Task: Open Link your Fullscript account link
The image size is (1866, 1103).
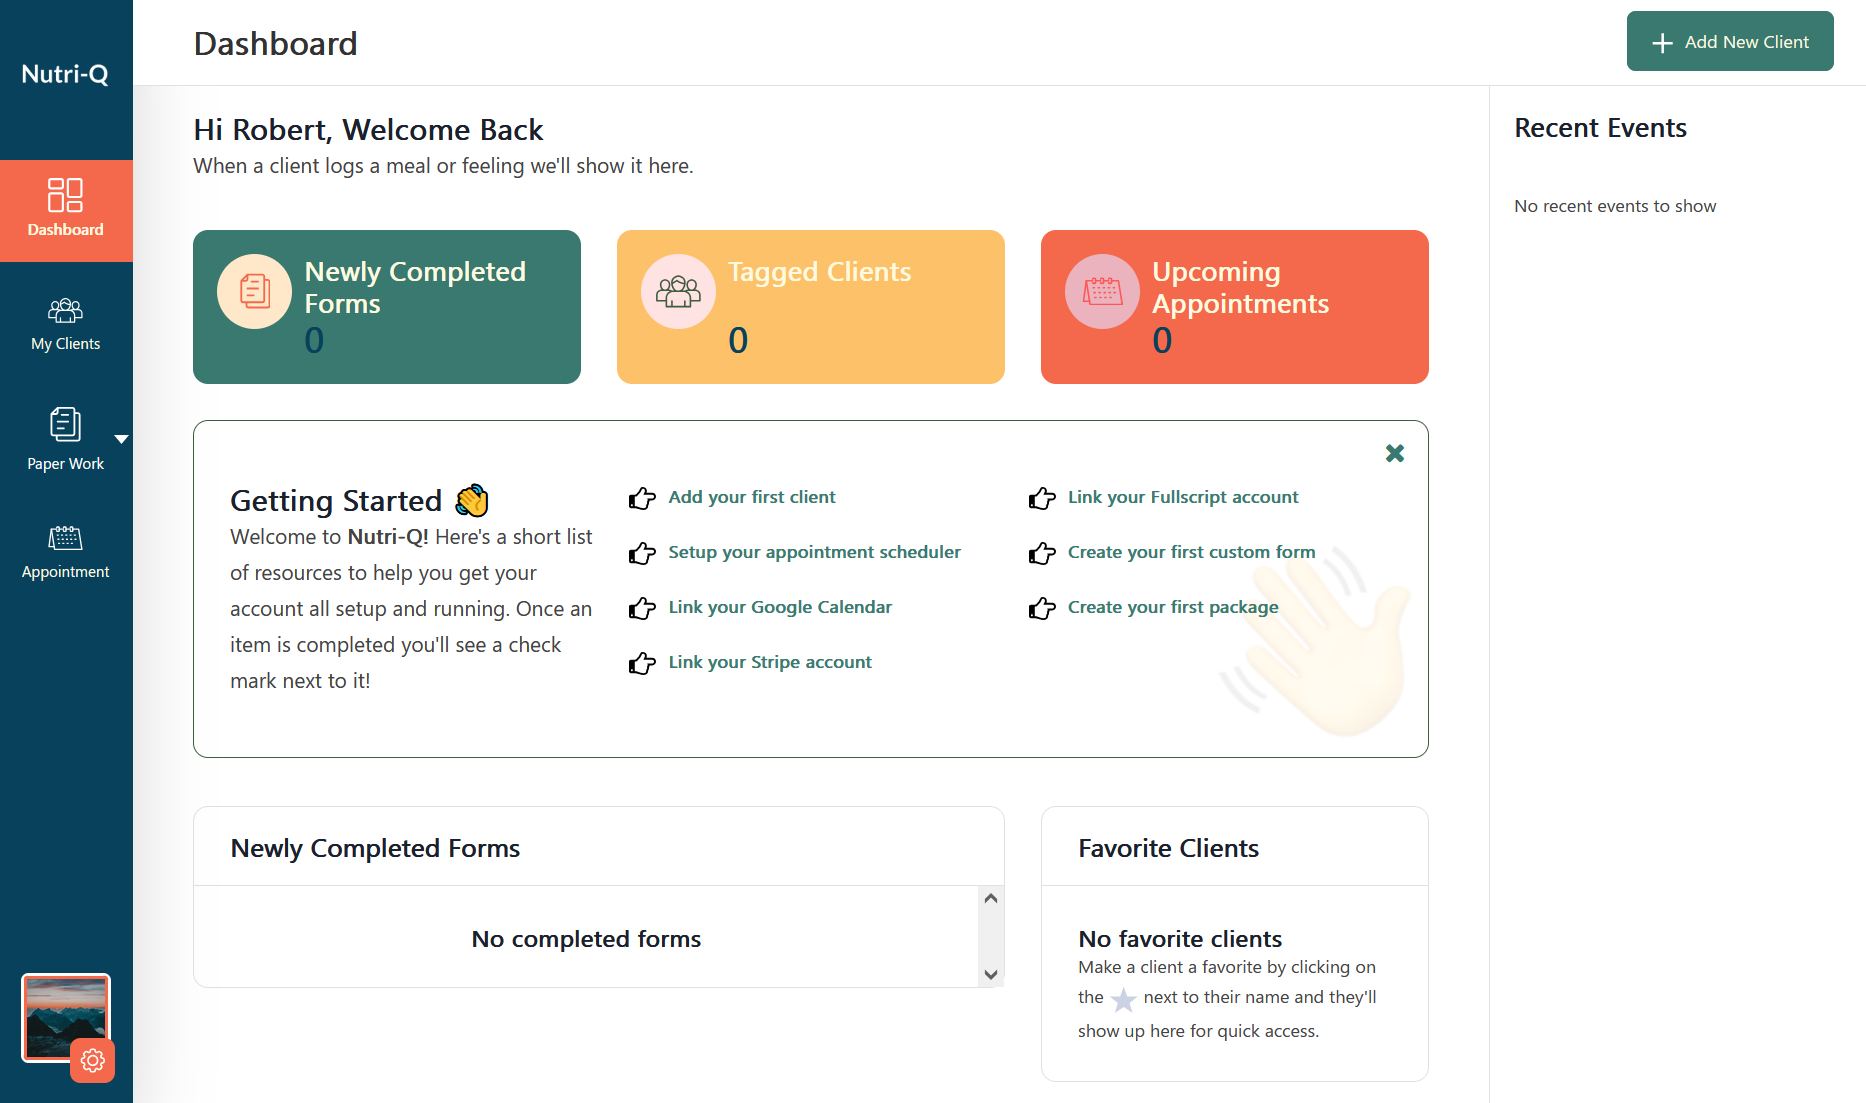Action: pos(1183,497)
